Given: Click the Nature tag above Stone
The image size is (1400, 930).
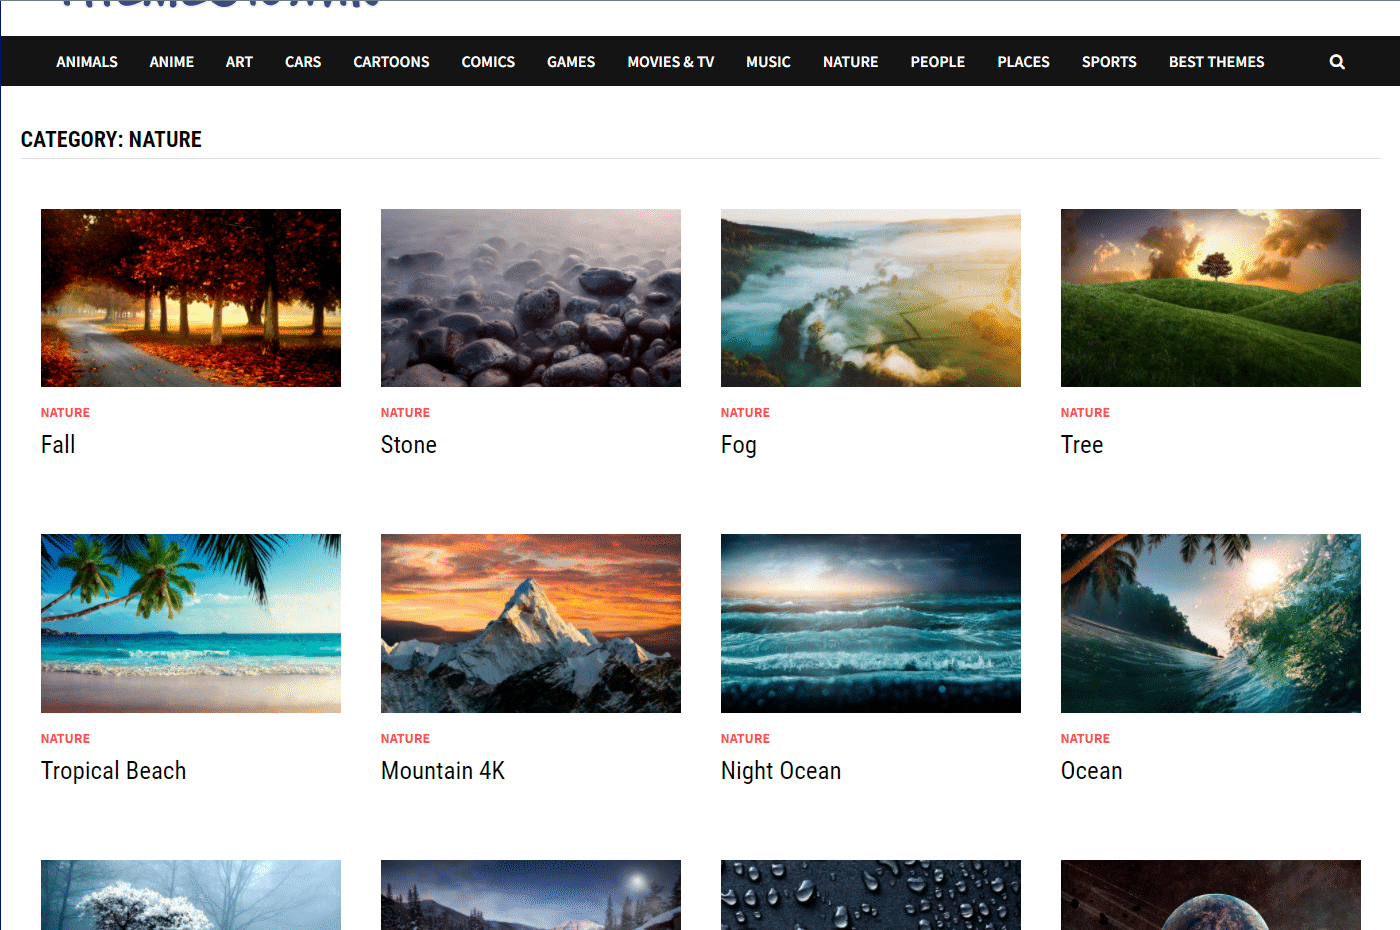Looking at the screenshot, I should 405,413.
